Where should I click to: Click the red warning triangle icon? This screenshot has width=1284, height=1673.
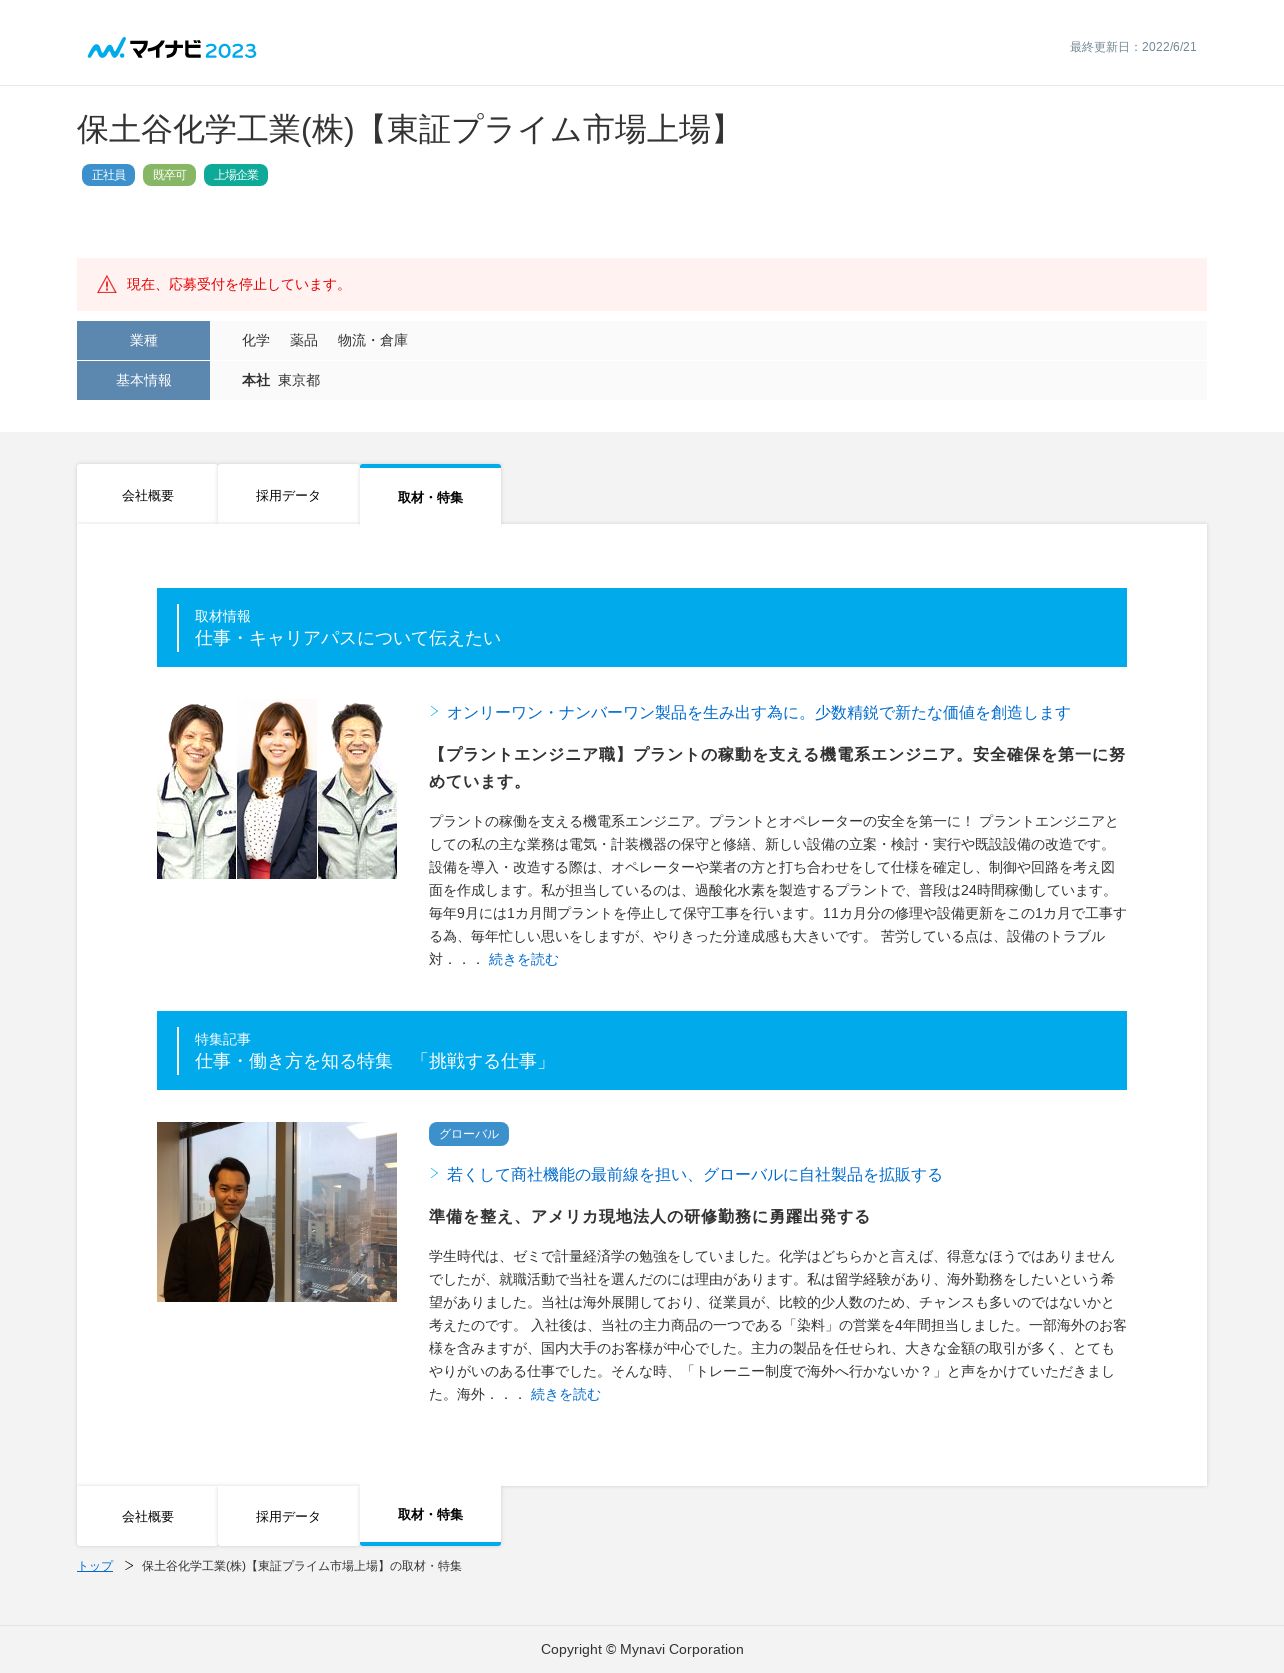click(107, 285)
